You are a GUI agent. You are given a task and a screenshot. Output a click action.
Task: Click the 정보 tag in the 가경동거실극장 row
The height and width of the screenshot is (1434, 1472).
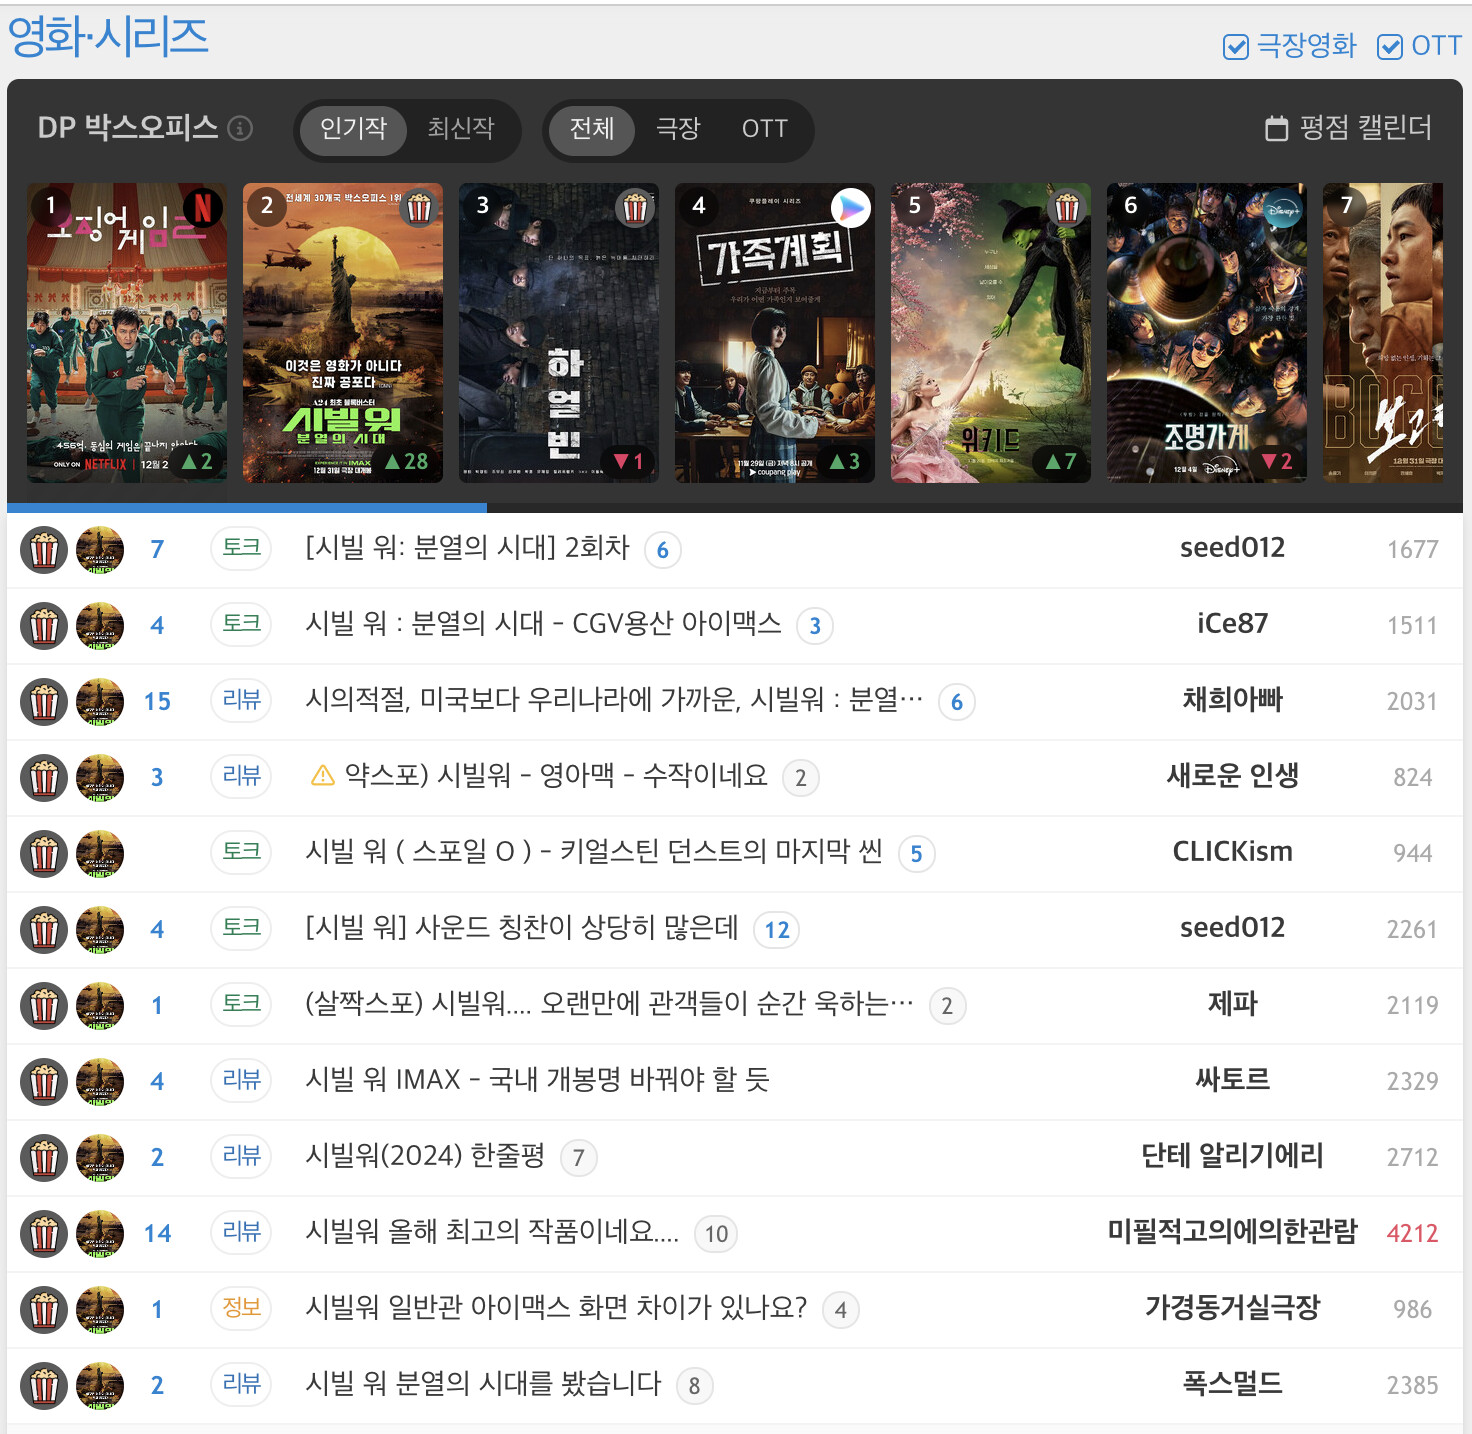[x=241, y=1308]
